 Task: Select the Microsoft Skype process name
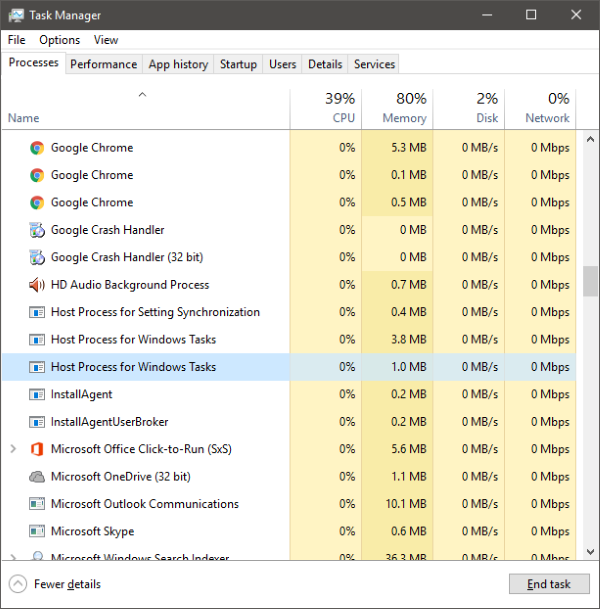pos(92,531)
